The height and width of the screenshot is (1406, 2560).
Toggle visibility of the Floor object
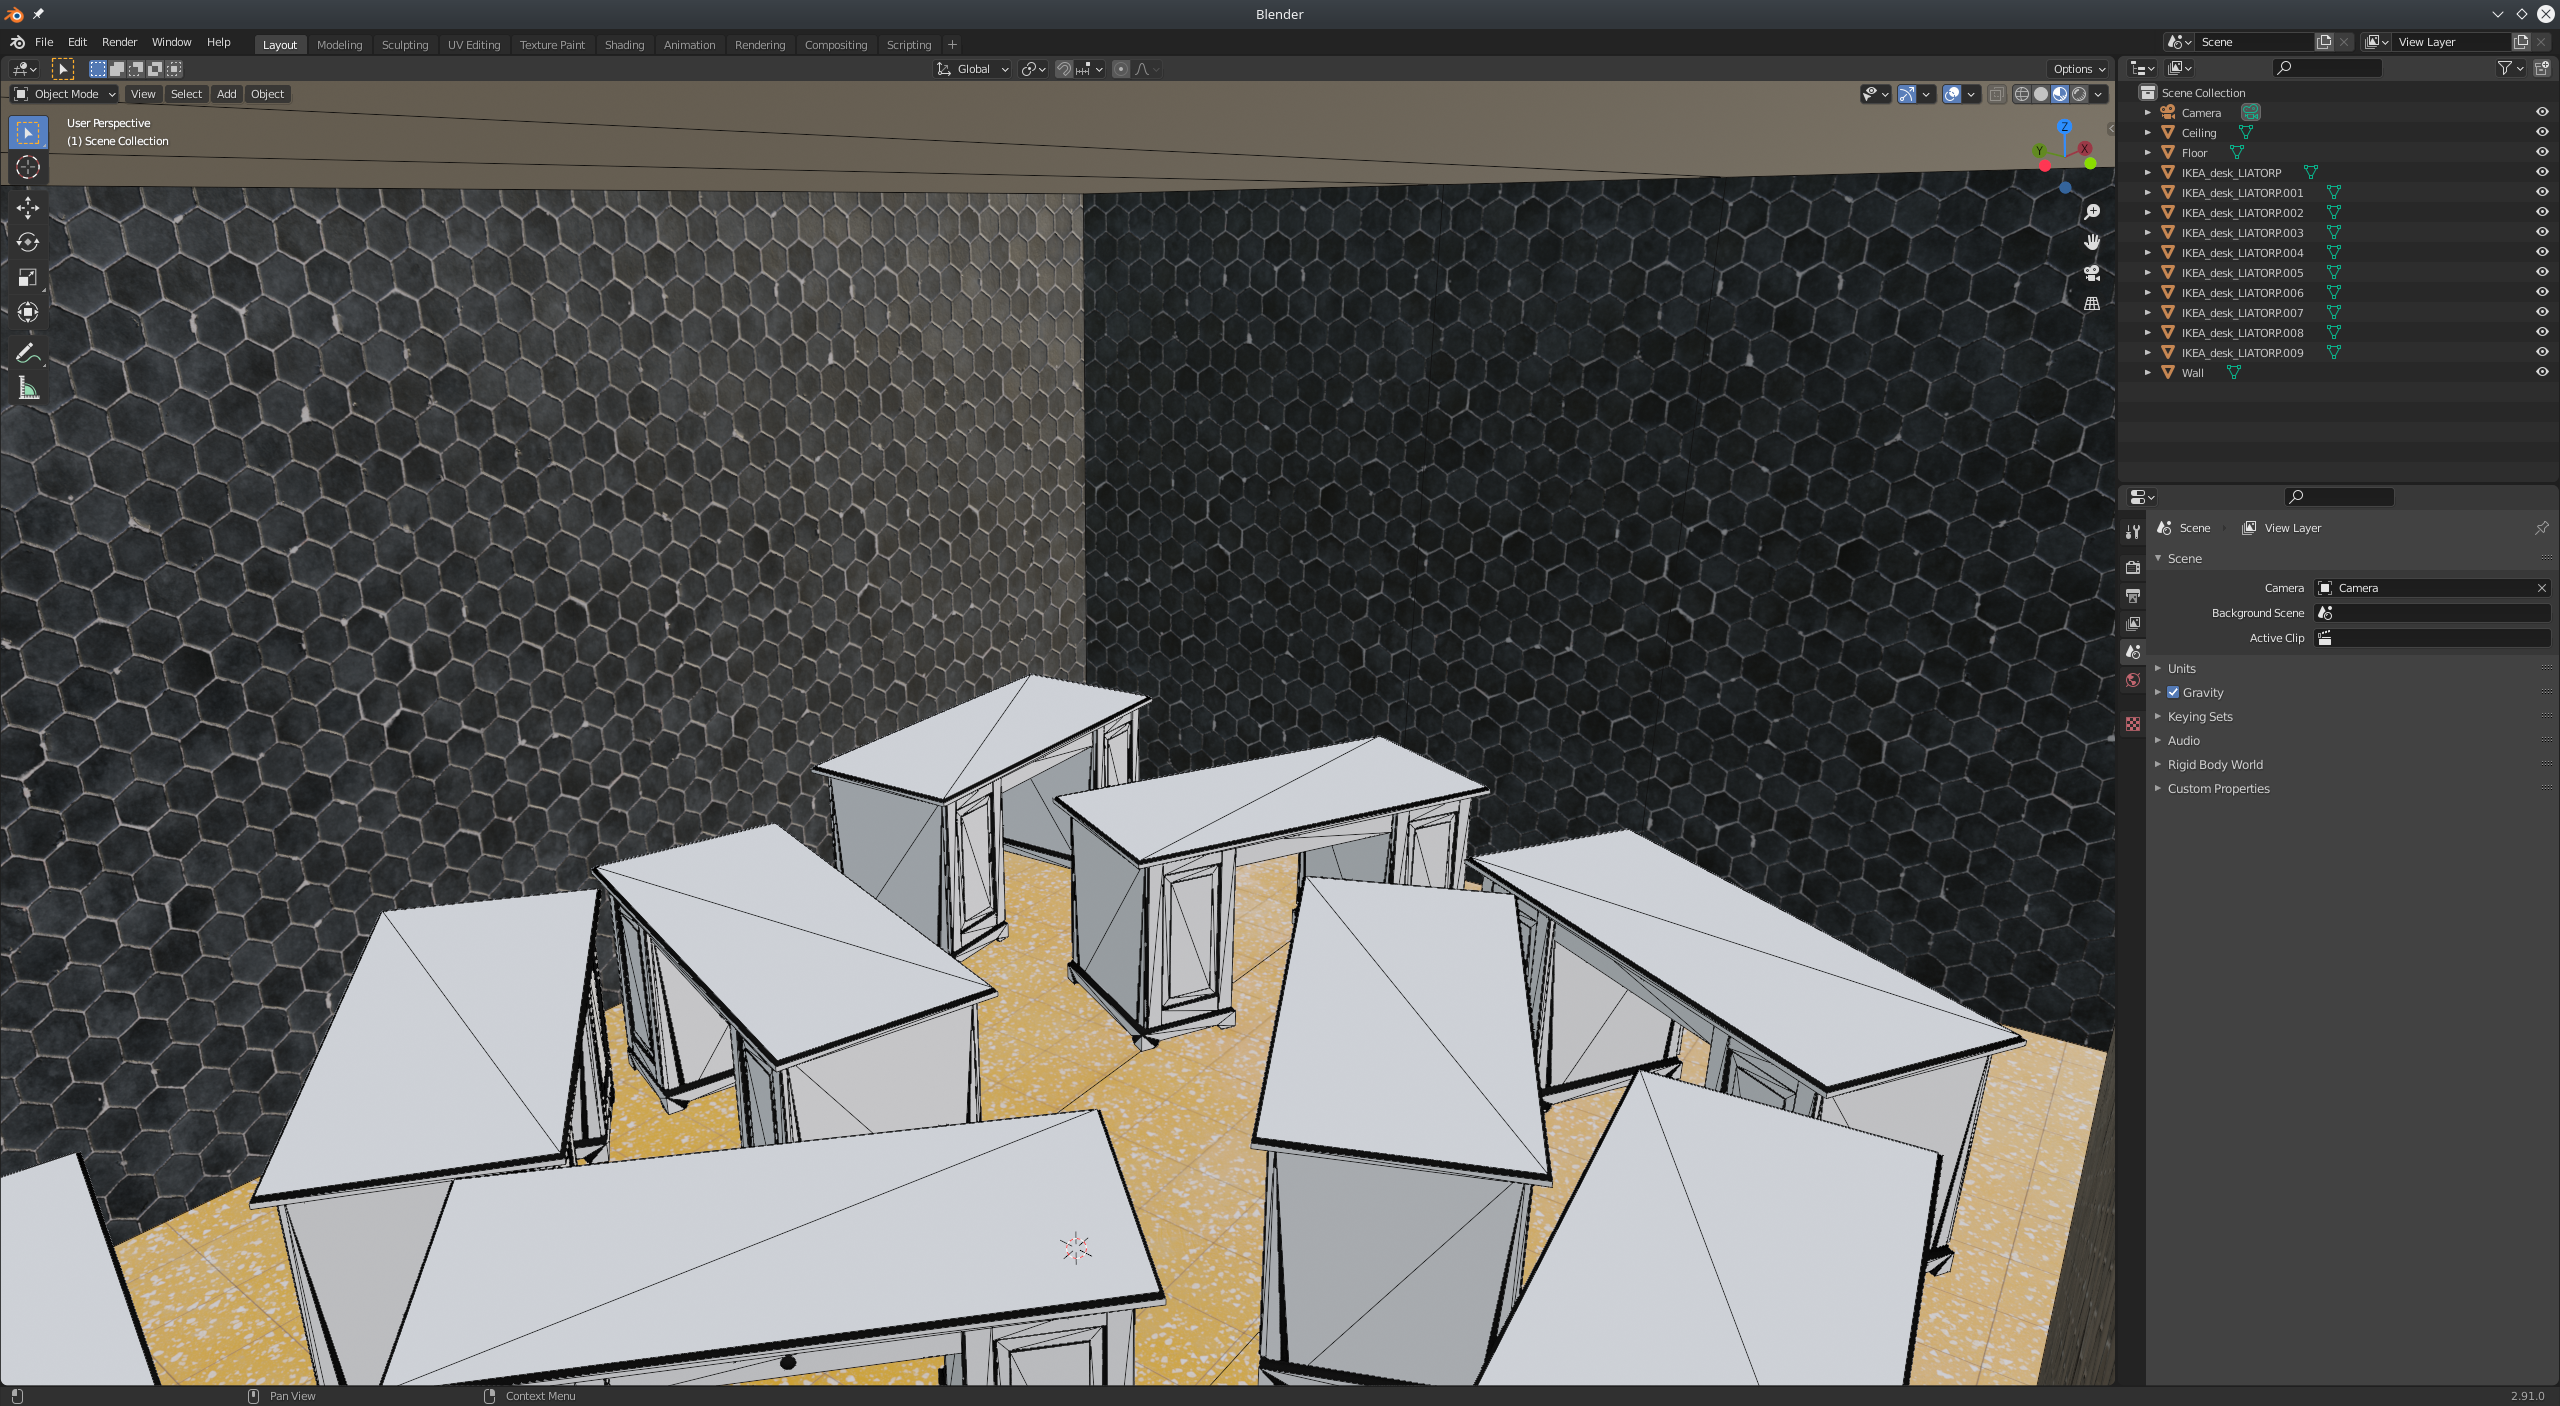[x=2542, y=152]
